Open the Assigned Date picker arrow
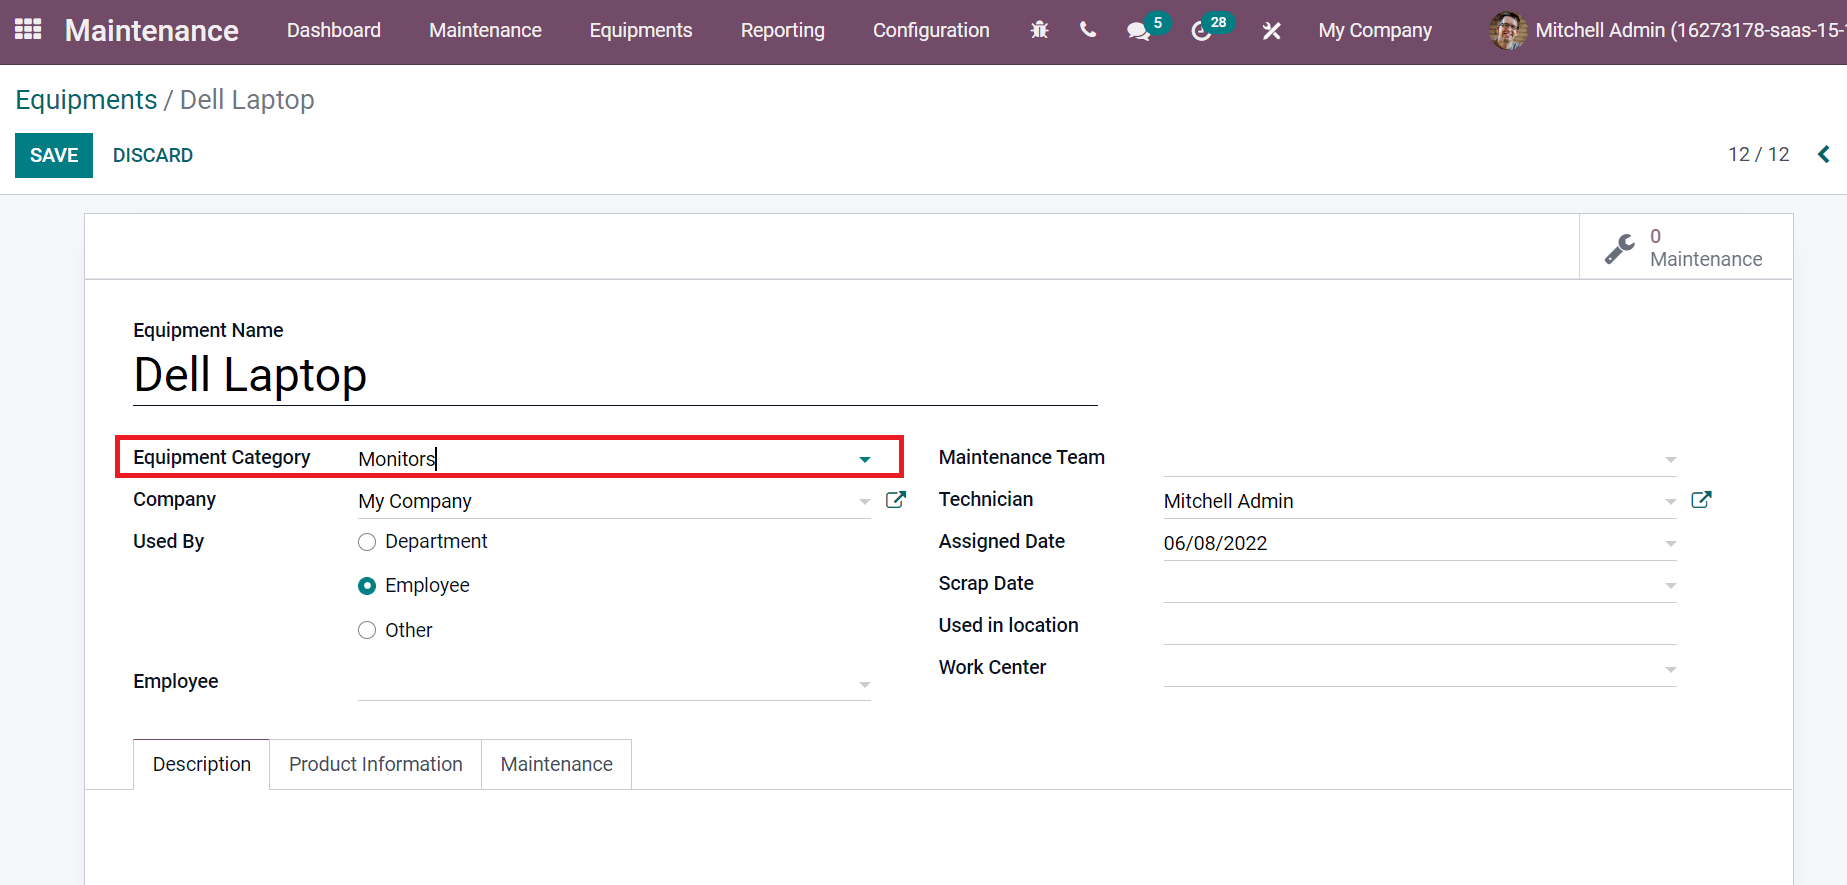This screenshot has width=1847, height=885. [x=1670, y=544]
